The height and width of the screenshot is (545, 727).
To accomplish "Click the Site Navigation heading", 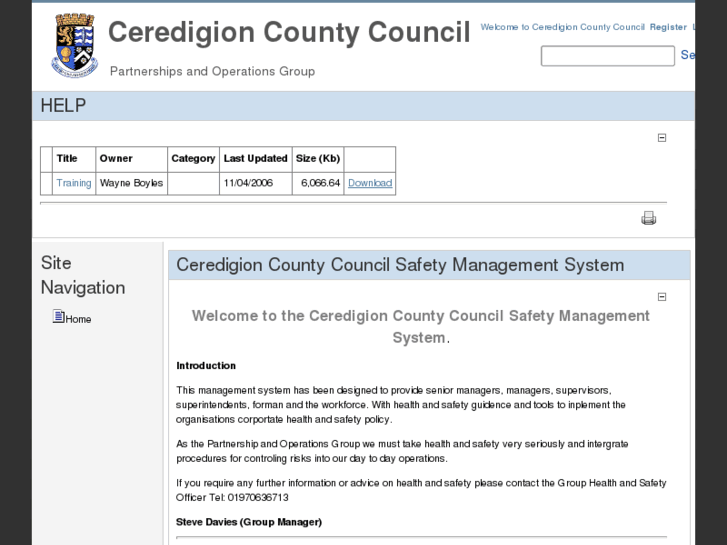I will point(83,275).
